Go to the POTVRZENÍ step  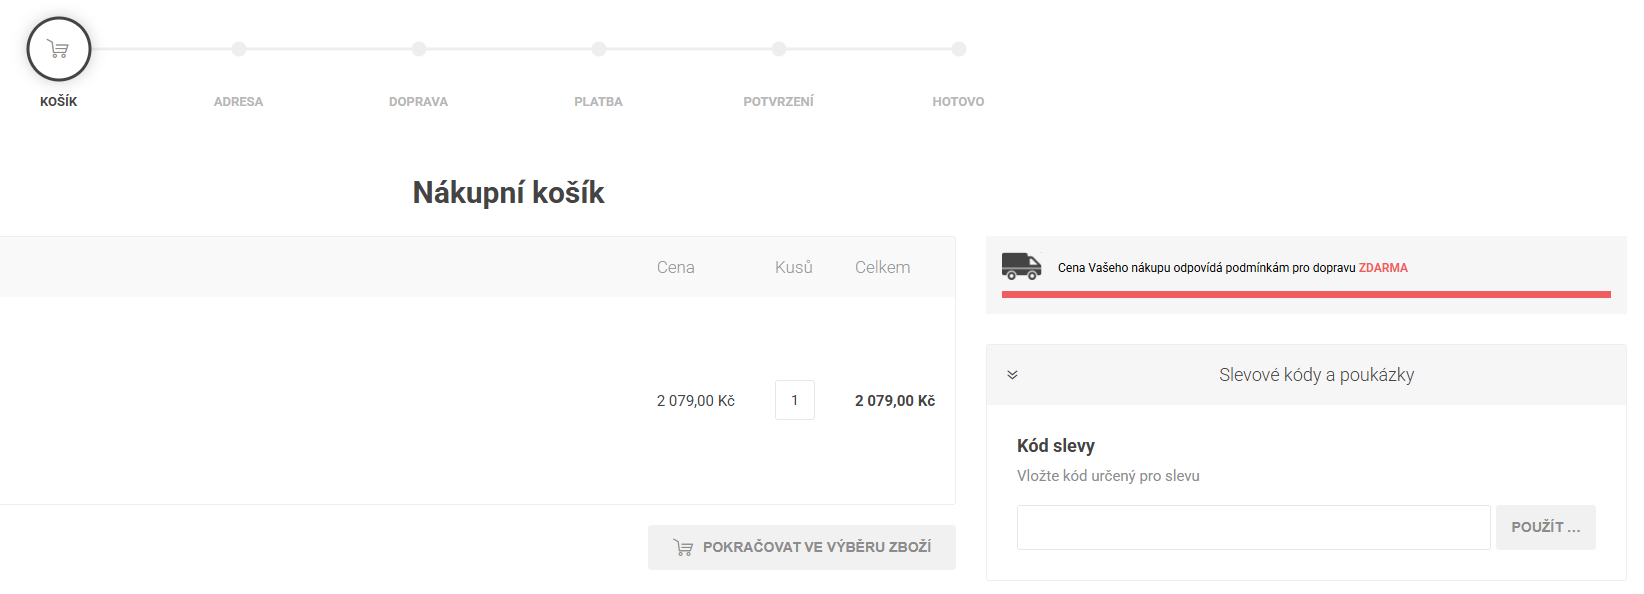pyautogui.click(x=778, y=102)
